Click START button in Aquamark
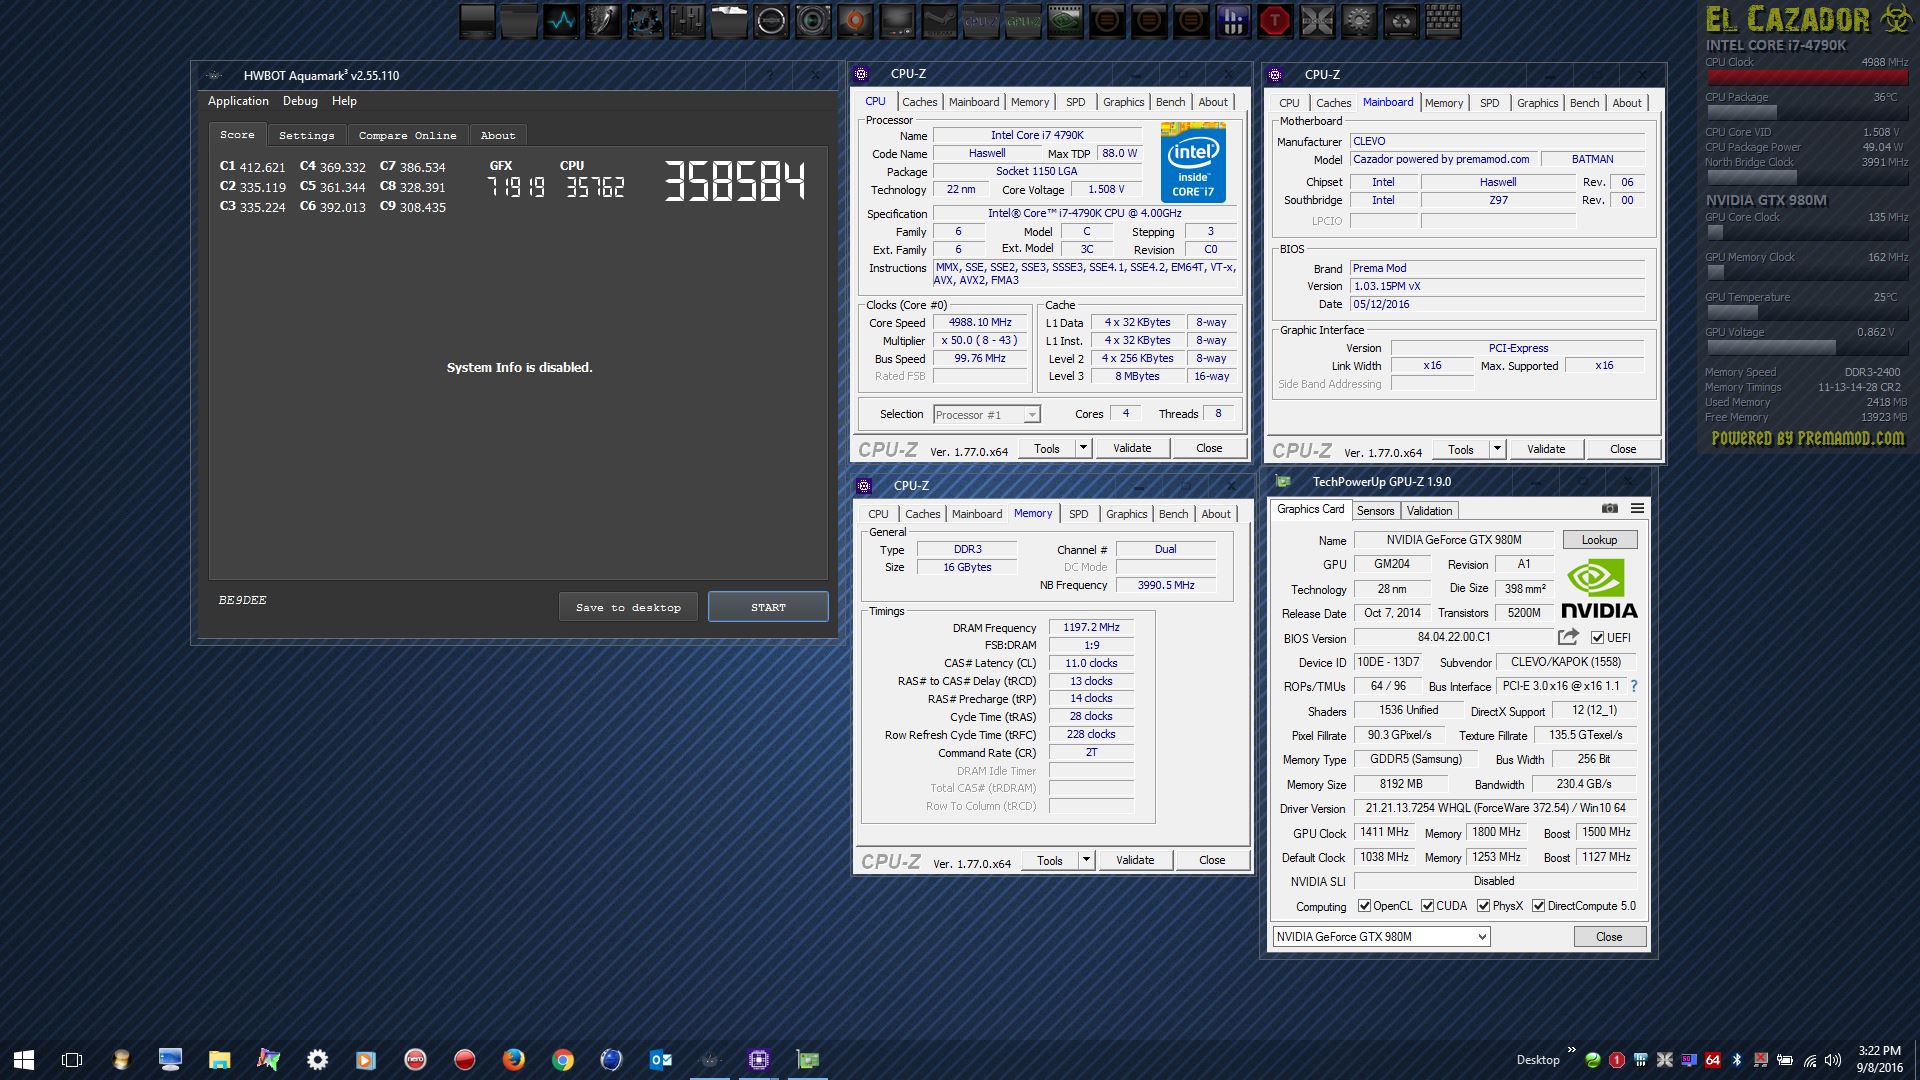The height and width of the screenshot is (1080, 1920). point(768,607)
